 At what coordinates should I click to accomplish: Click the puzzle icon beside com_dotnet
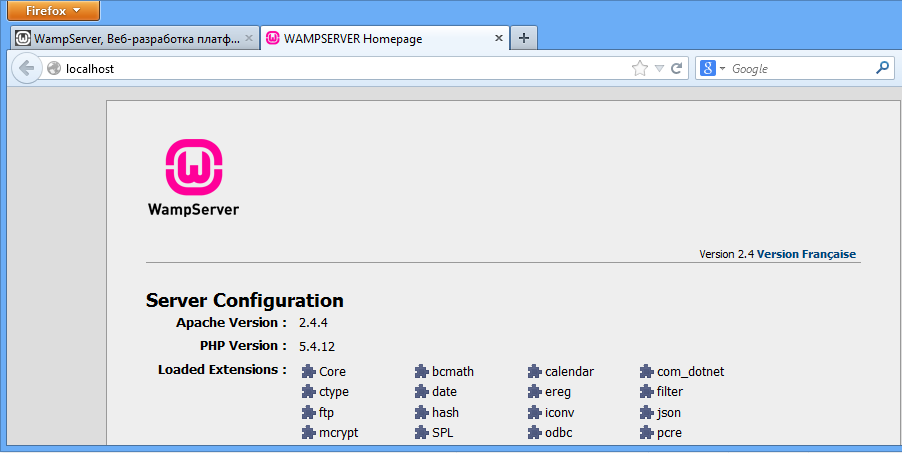click(x=647, y=372)
